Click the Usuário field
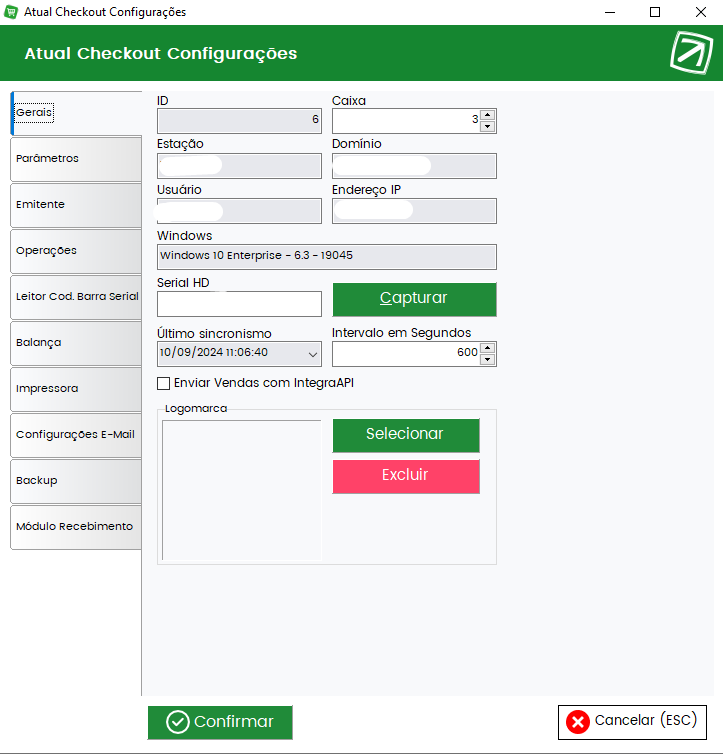This screenshot has width=723, height=754. [x=239, y=211]
